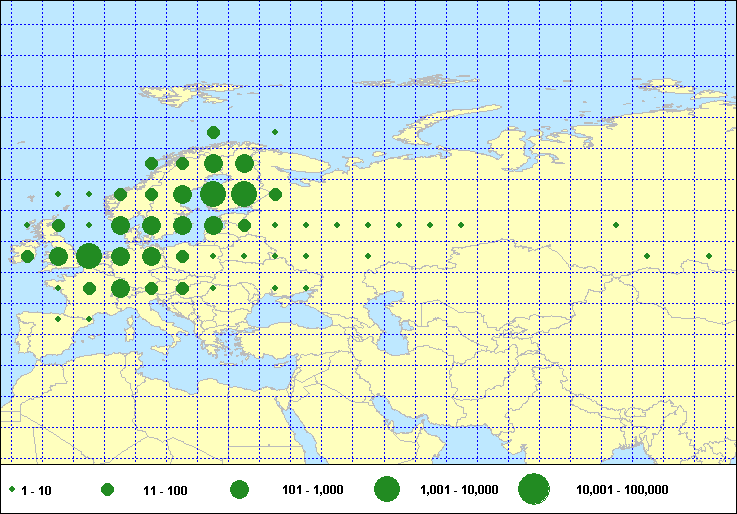Click the 1,001 - 10,000 legend circle

(387, 489)
